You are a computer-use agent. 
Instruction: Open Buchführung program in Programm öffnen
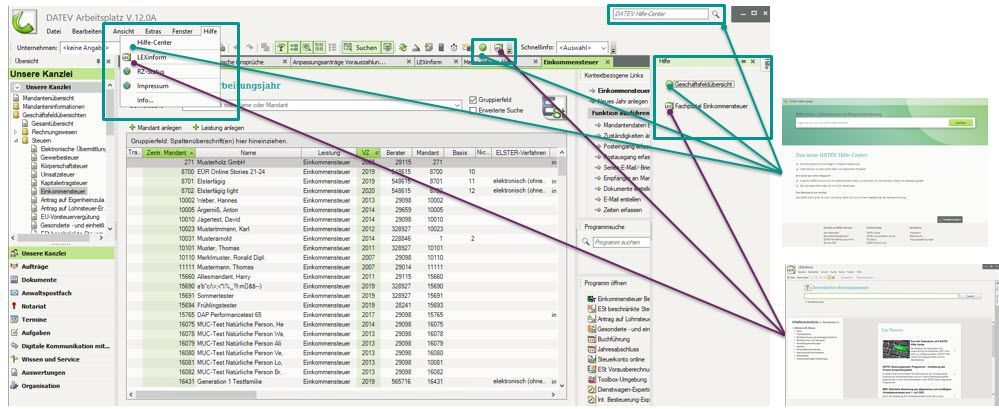pos(610,340)
